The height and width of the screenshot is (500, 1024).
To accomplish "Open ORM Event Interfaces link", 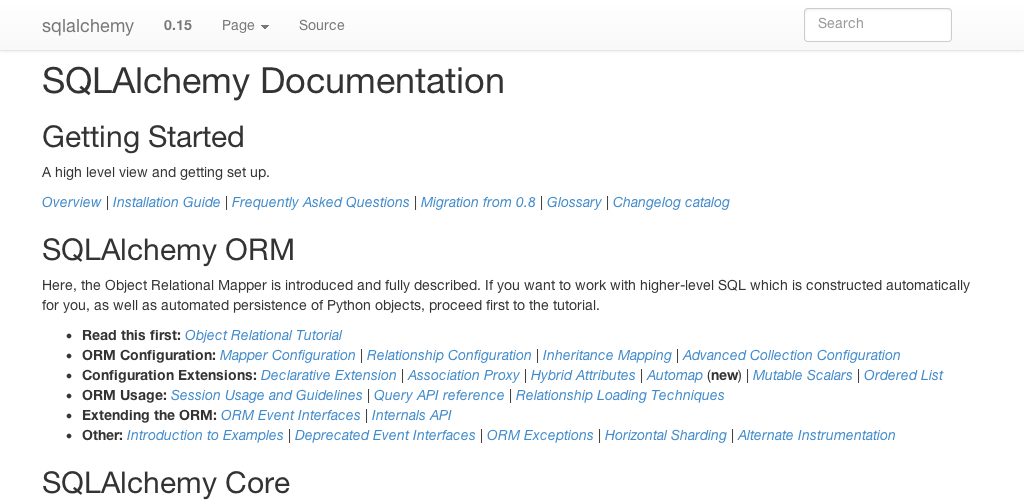I will pyautogui.click(x=291, y=416).
